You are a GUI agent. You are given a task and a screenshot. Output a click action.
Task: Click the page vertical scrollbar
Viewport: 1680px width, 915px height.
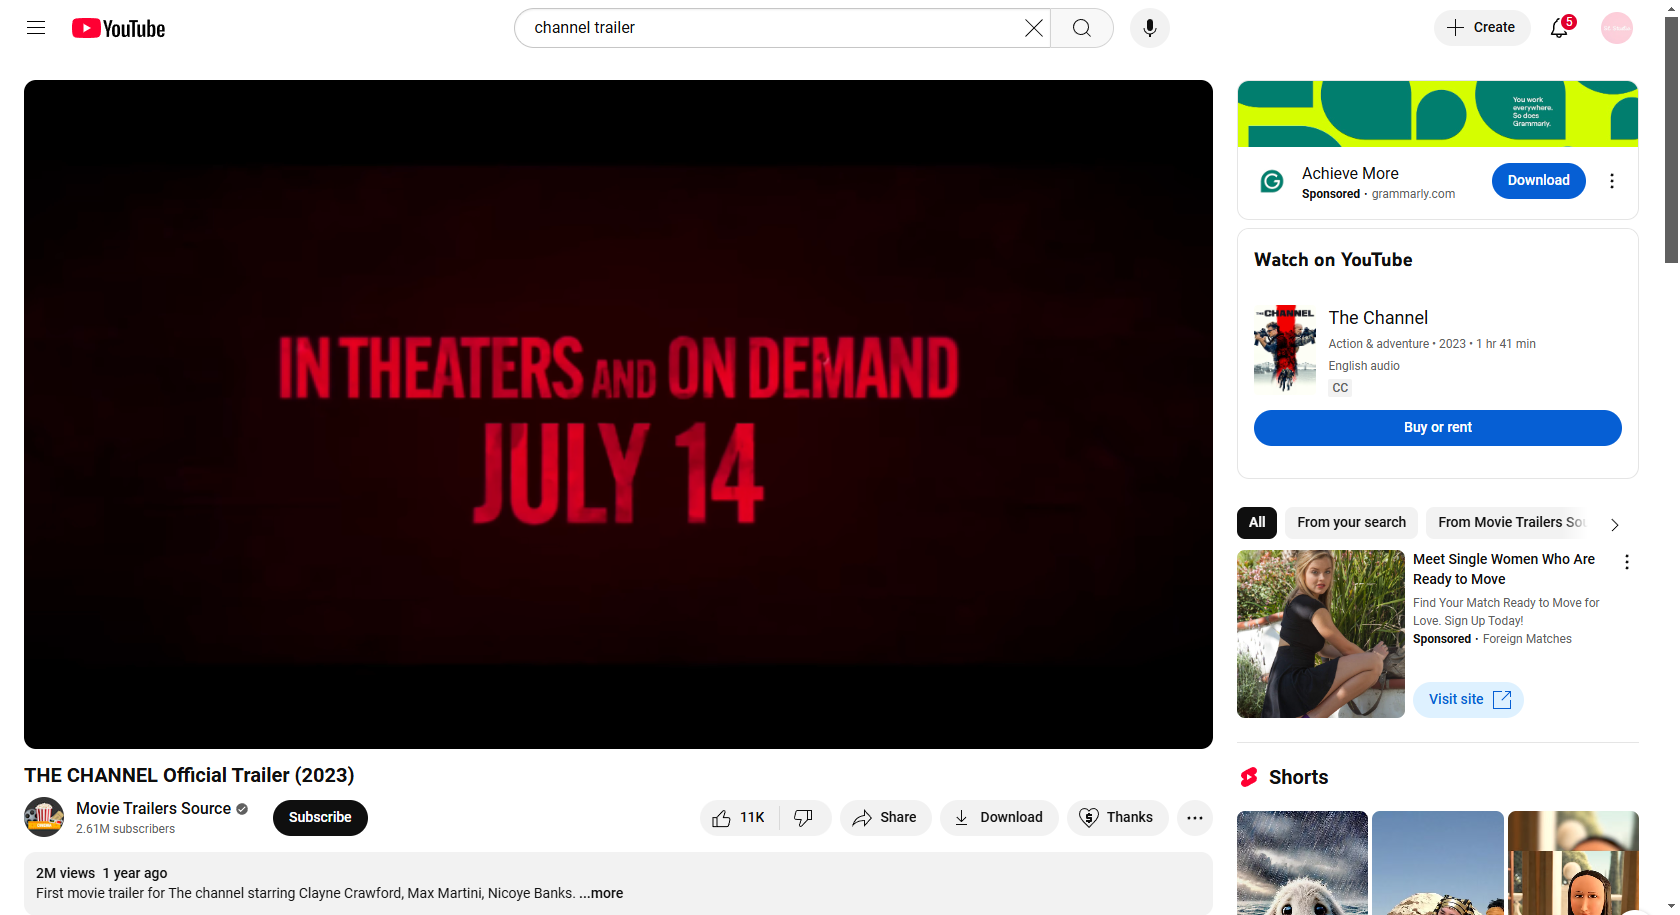pos(1671,140)
